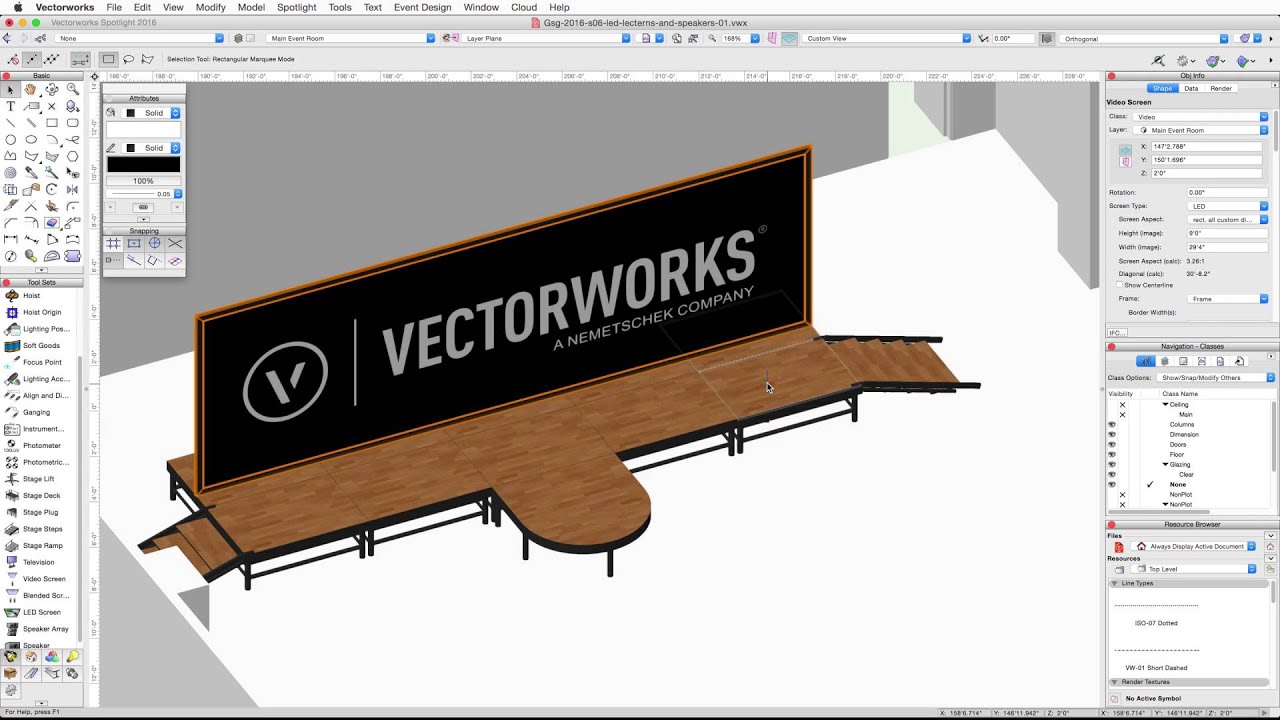Open the Class Options dropdown
This screenshot has width=1280, height=720.
click(1215, 378)
